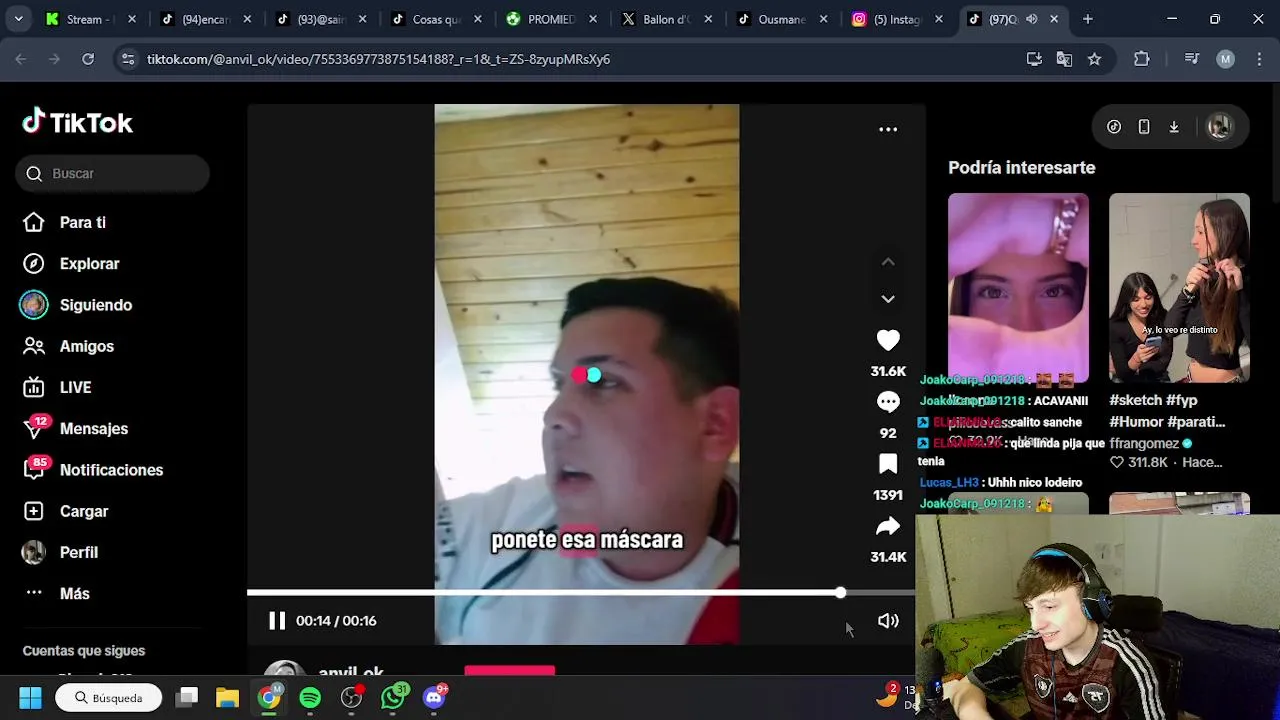The image size is (1280, 720).
Task: Open profile avatar in top-right pill
Action: coord(1219,127)
